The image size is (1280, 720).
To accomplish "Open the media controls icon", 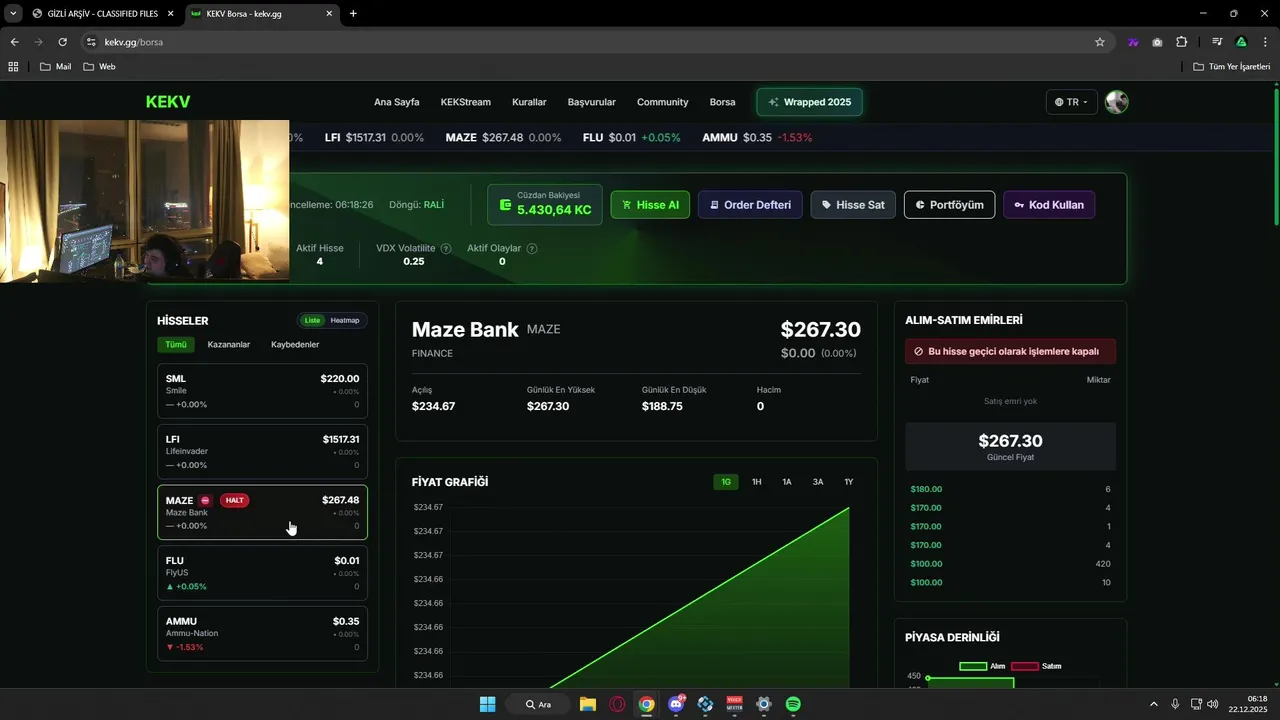I will tap(1217, 42).
